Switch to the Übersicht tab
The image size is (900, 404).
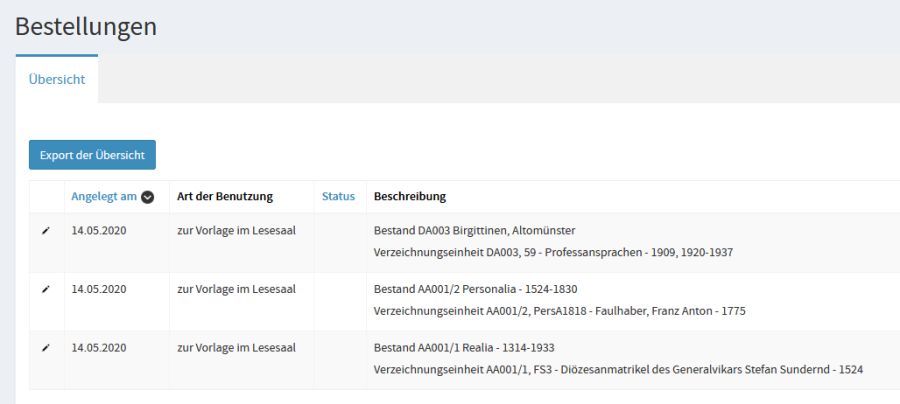tap(57, 79)
